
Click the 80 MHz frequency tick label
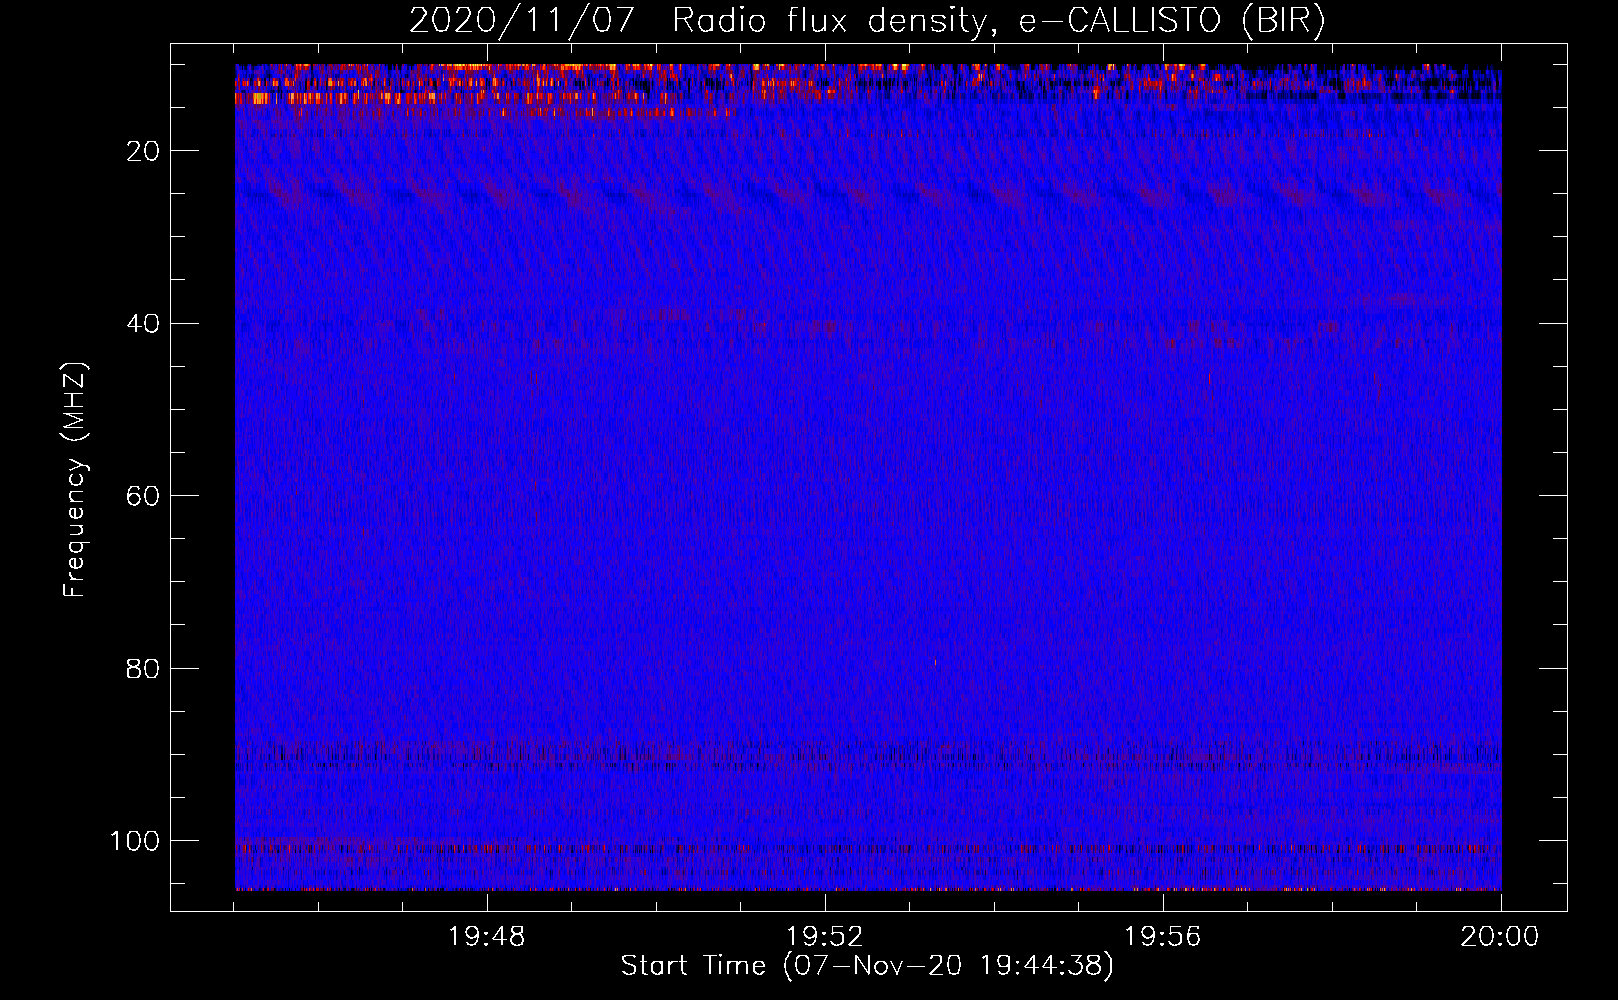[144, 668]
